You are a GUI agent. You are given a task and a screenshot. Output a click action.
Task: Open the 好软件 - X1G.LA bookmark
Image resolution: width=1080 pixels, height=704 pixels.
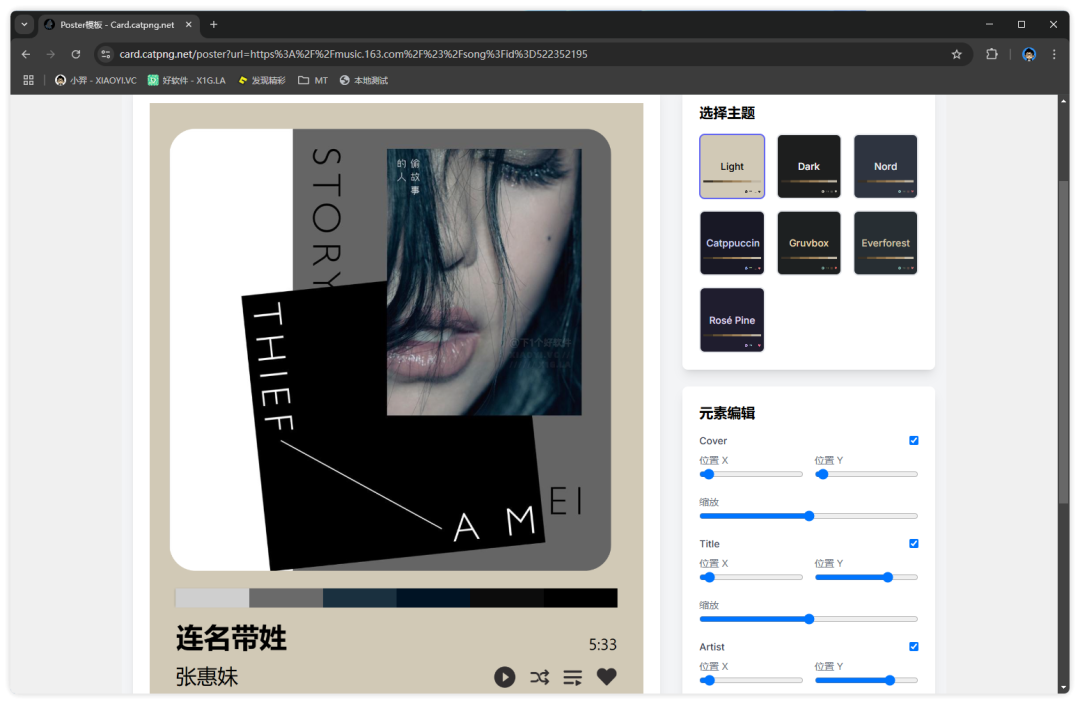point(187,80)
